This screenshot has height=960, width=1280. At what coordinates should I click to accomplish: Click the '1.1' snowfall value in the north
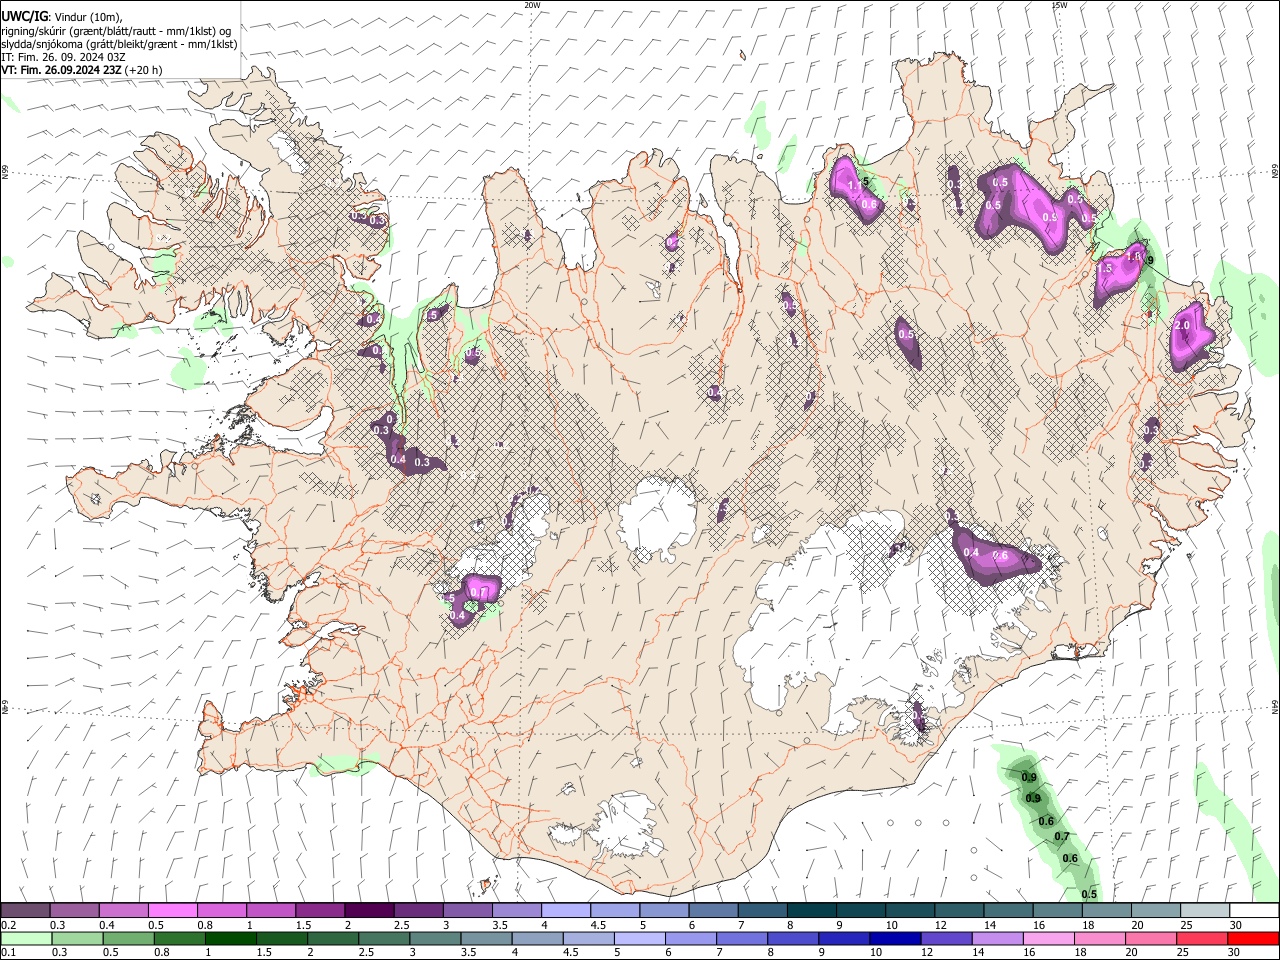tap(854, 186)
